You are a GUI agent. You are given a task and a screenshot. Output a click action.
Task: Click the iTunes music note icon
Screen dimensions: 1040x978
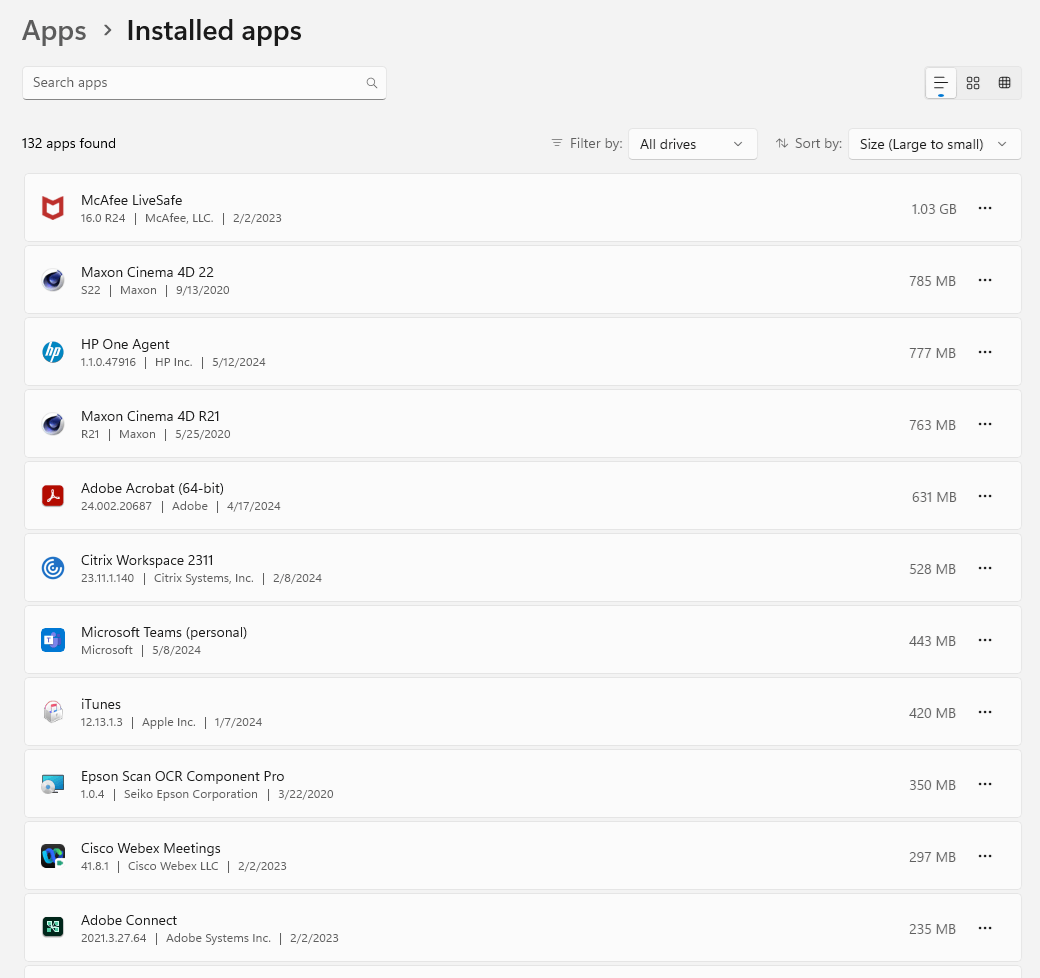coord(53,712)
